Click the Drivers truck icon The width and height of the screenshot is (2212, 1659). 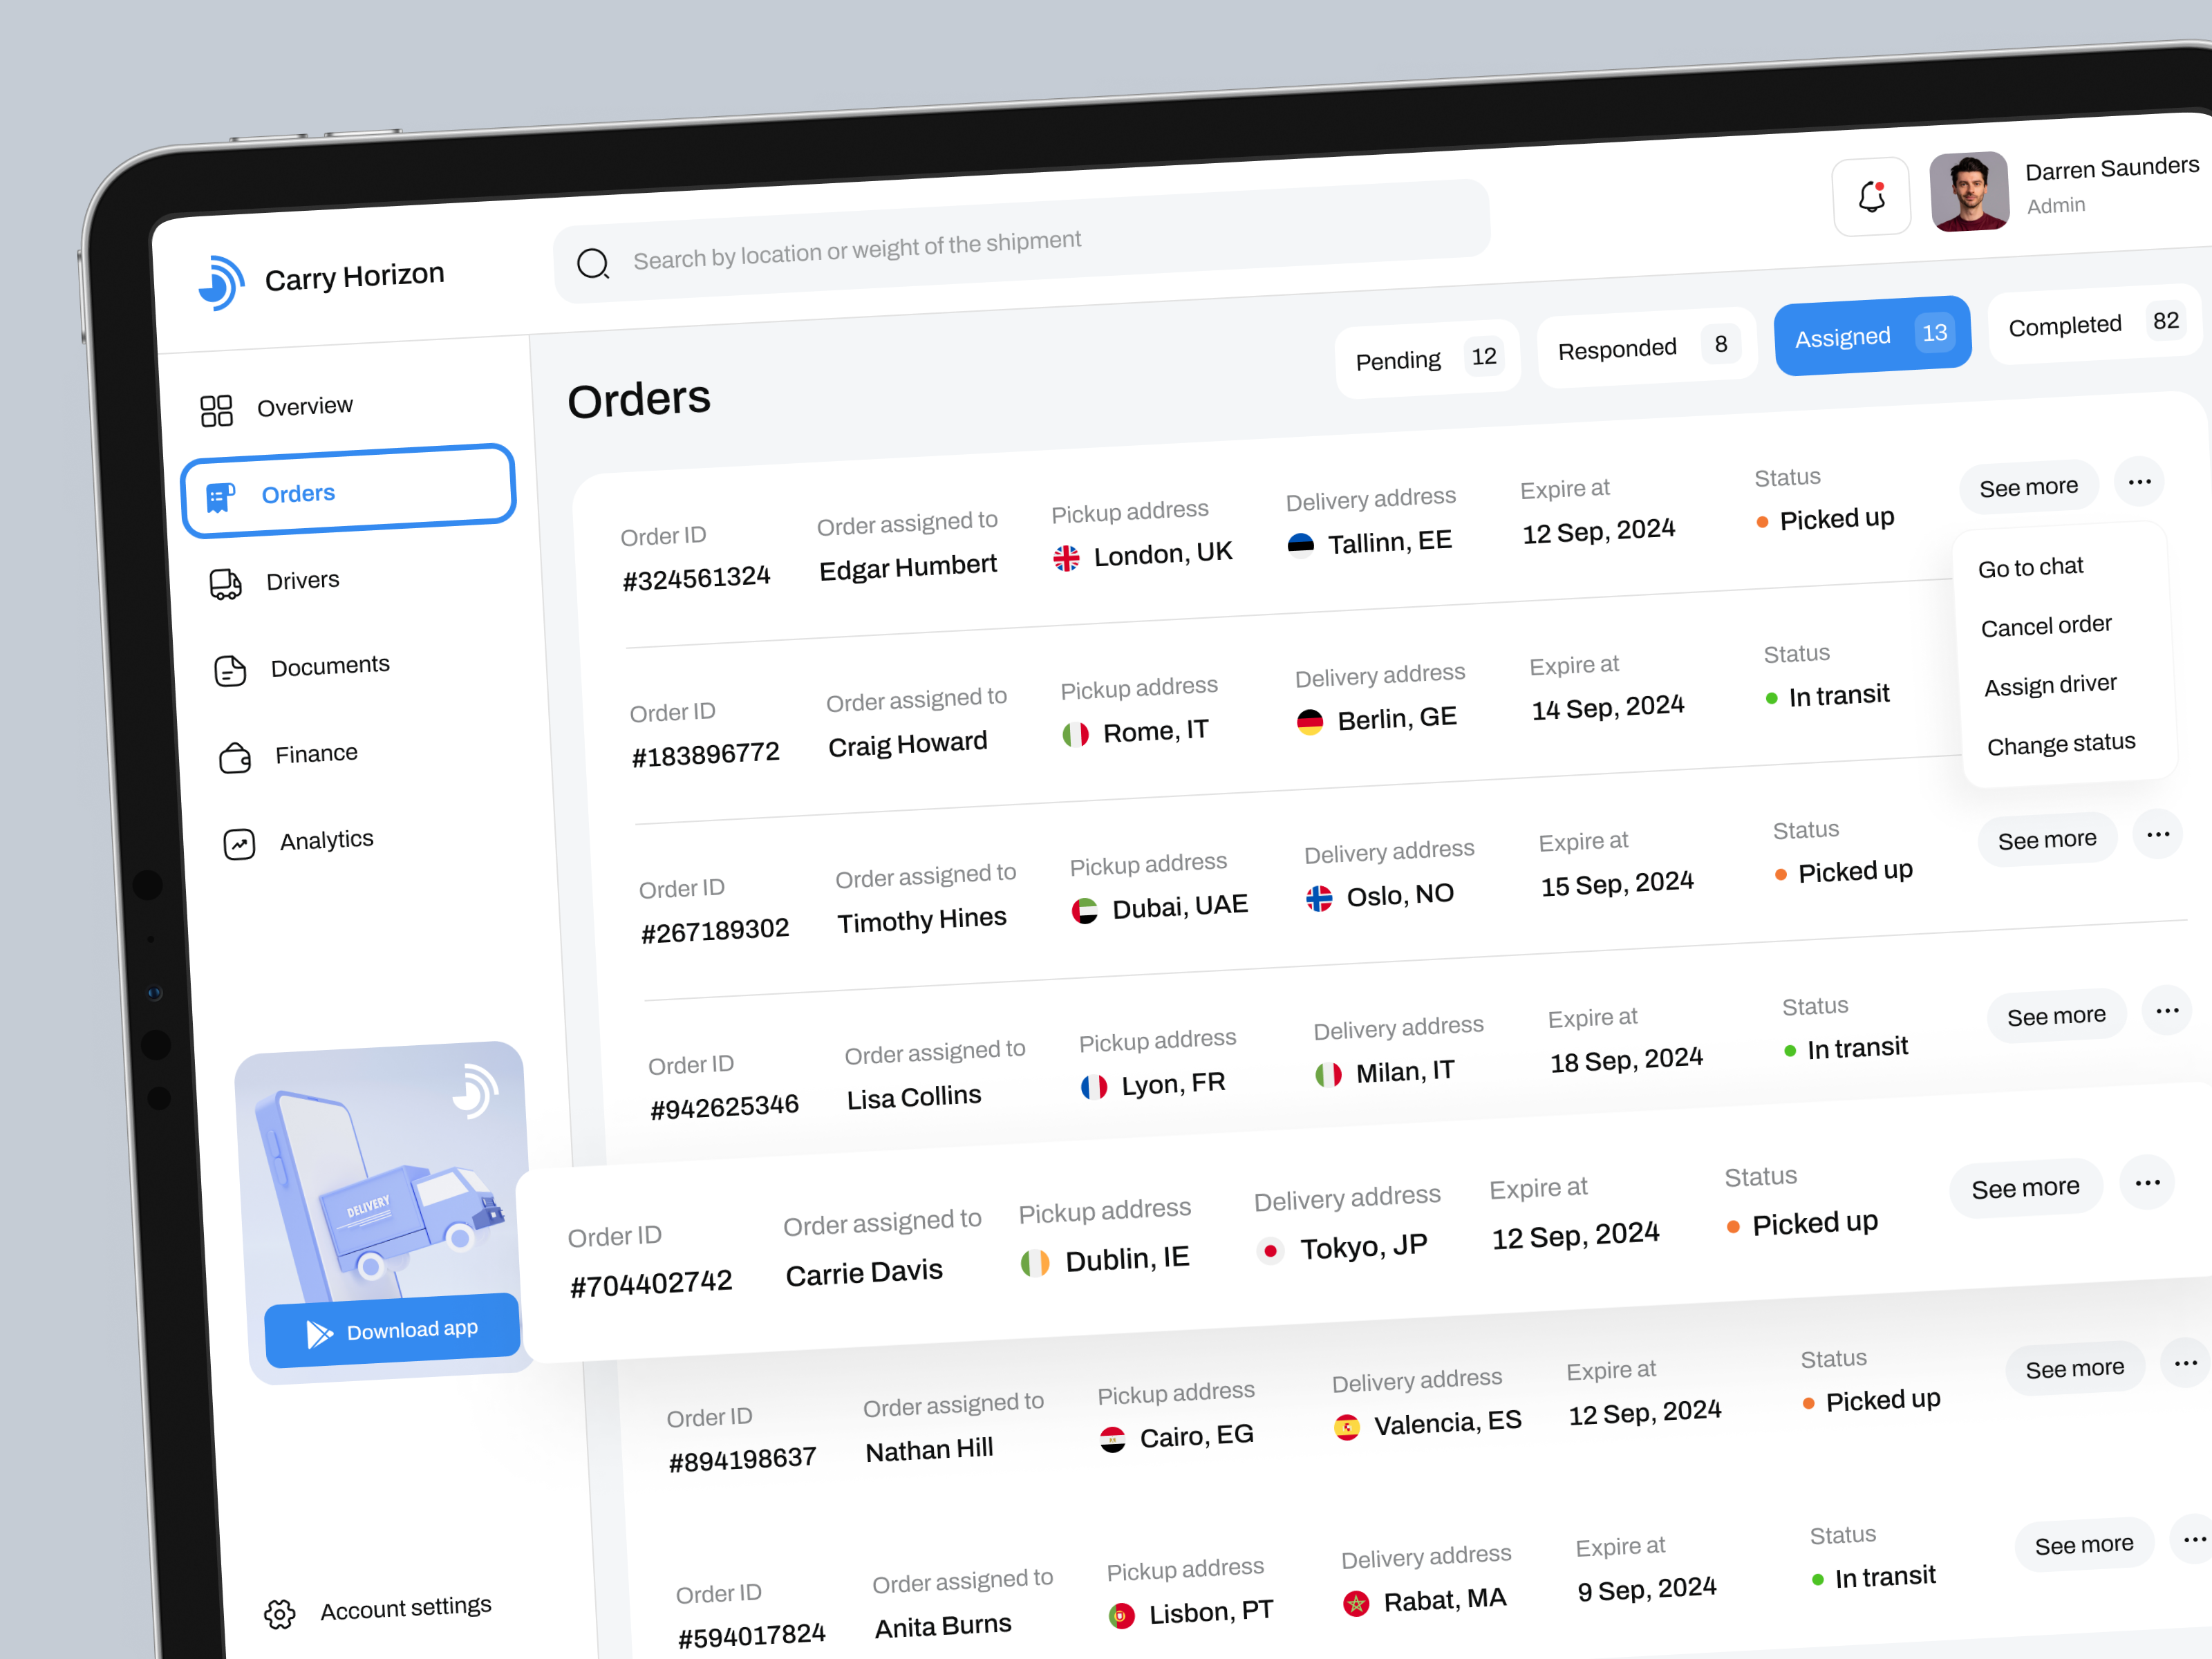pos(225,584)
